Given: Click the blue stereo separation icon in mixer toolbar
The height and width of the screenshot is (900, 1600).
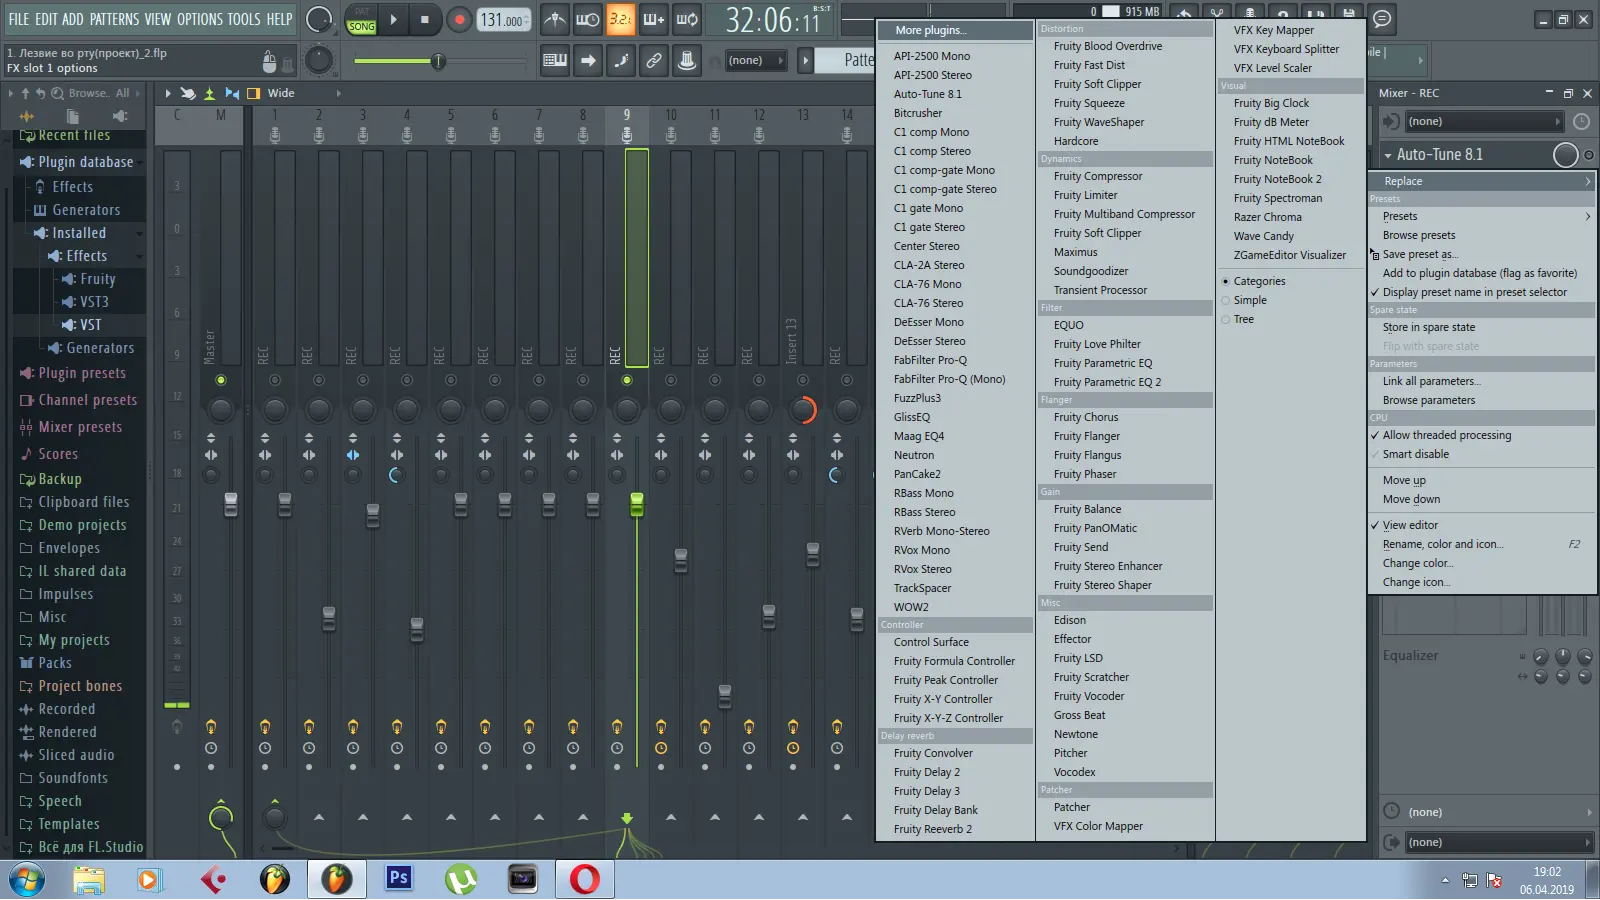Looking at the screenshot, I should pos(232,93).
